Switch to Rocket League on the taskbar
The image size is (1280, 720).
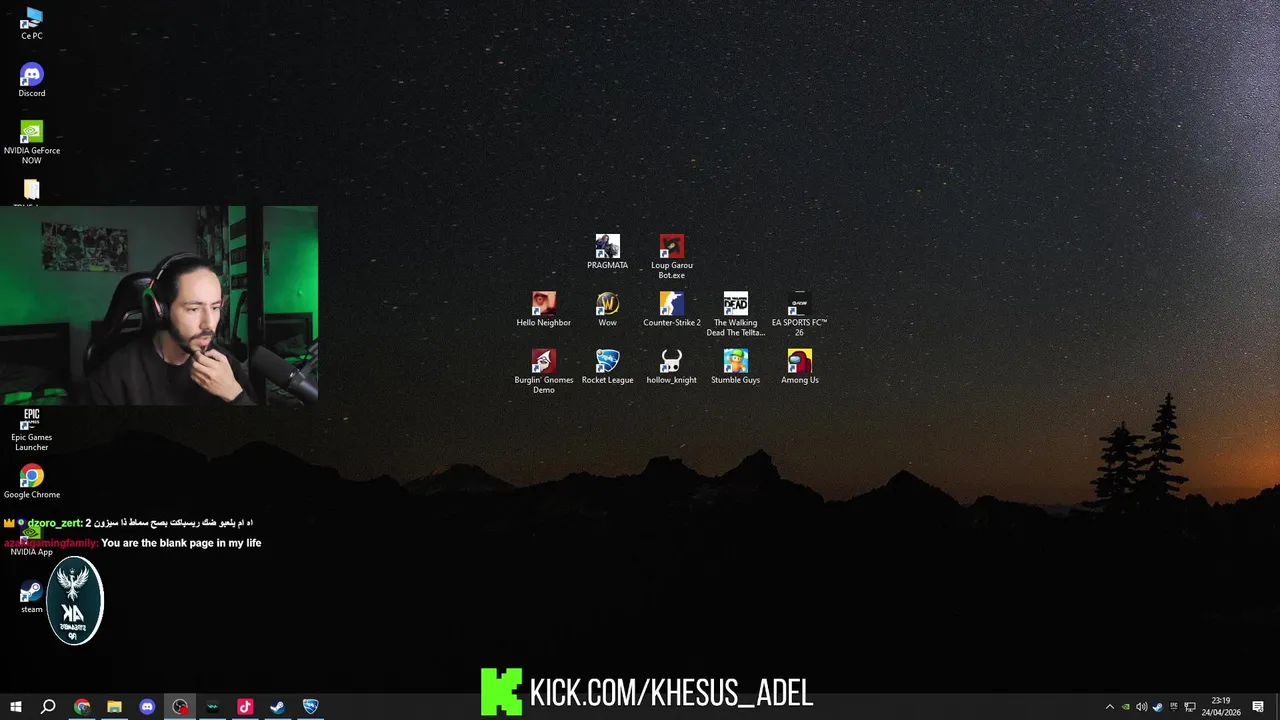310,707
